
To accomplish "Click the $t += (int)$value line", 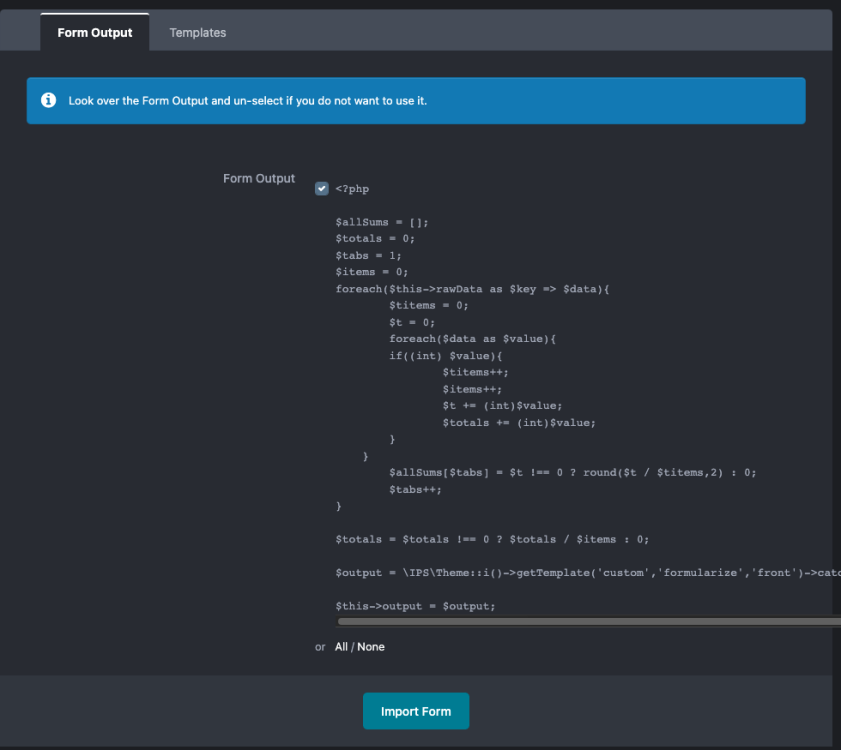I will point(503,406).
